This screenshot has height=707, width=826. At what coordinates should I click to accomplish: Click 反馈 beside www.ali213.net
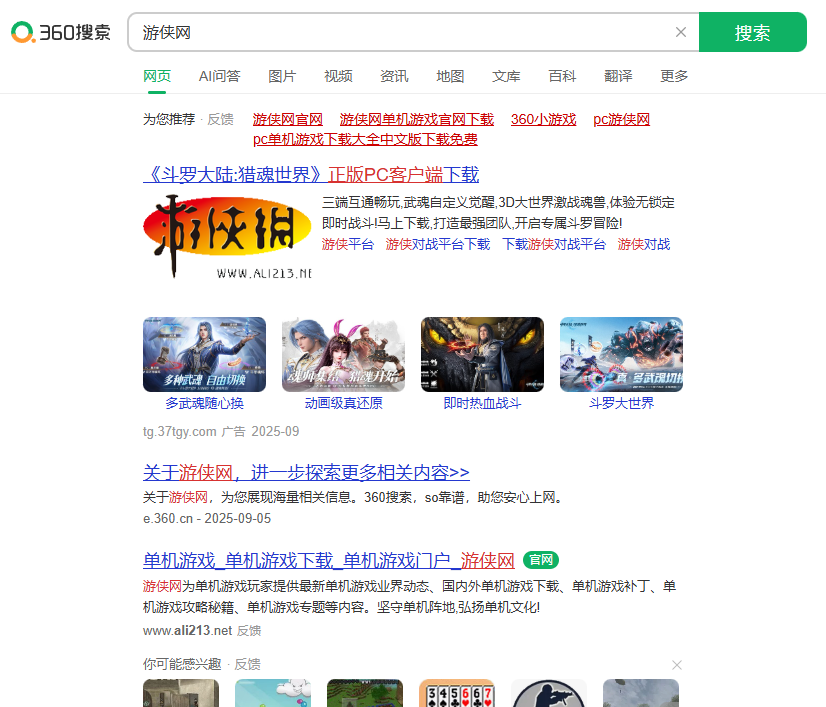[249, 631]
